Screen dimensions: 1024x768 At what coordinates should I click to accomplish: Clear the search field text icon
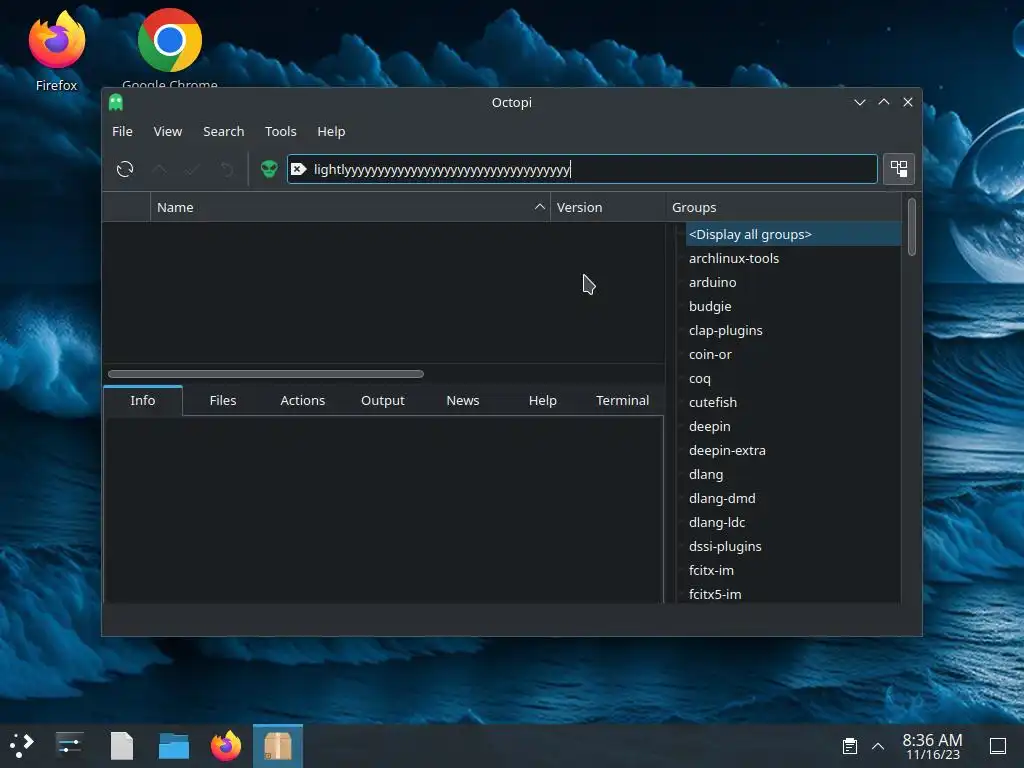(x=298, y=169)
